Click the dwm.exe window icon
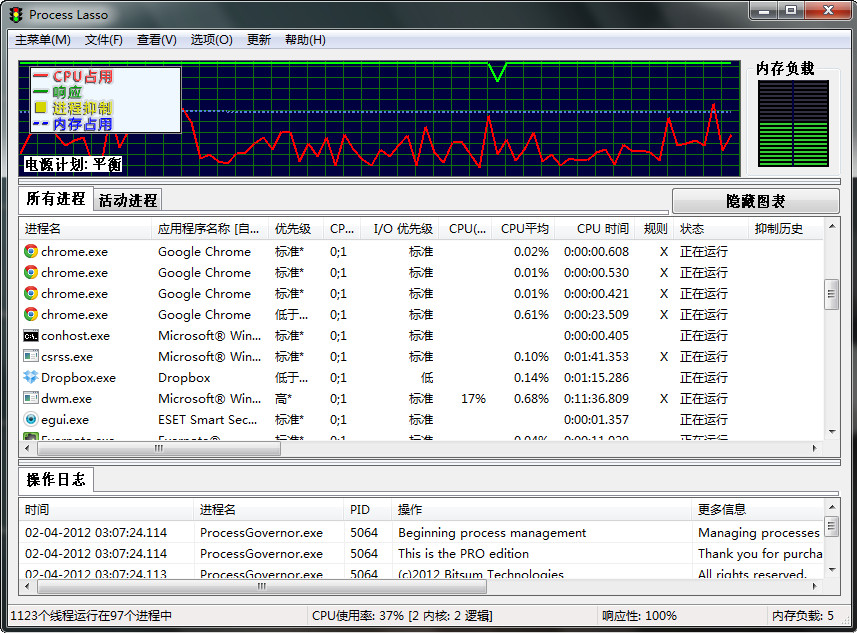The height and width of the screenshot is (633, 857). (31, 398)
